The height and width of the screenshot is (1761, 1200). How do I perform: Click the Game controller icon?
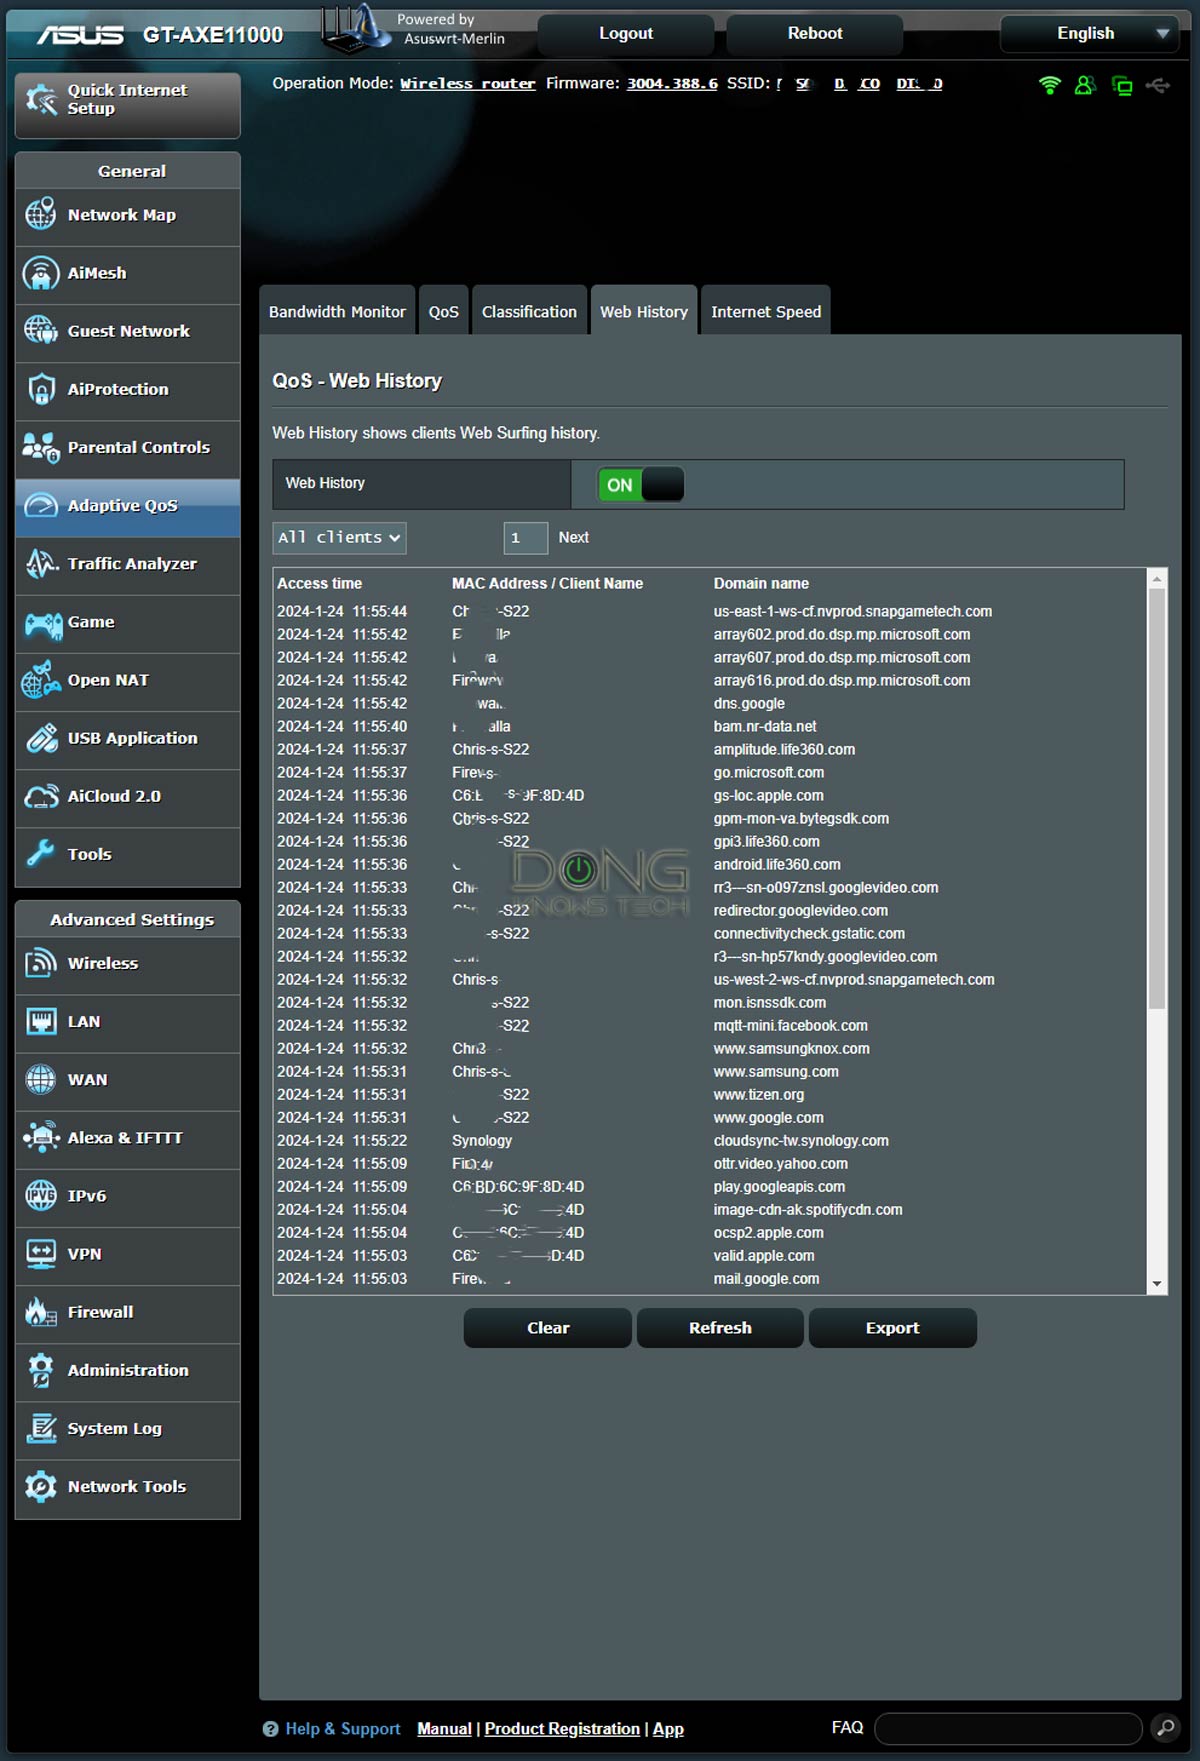[44, 623]
